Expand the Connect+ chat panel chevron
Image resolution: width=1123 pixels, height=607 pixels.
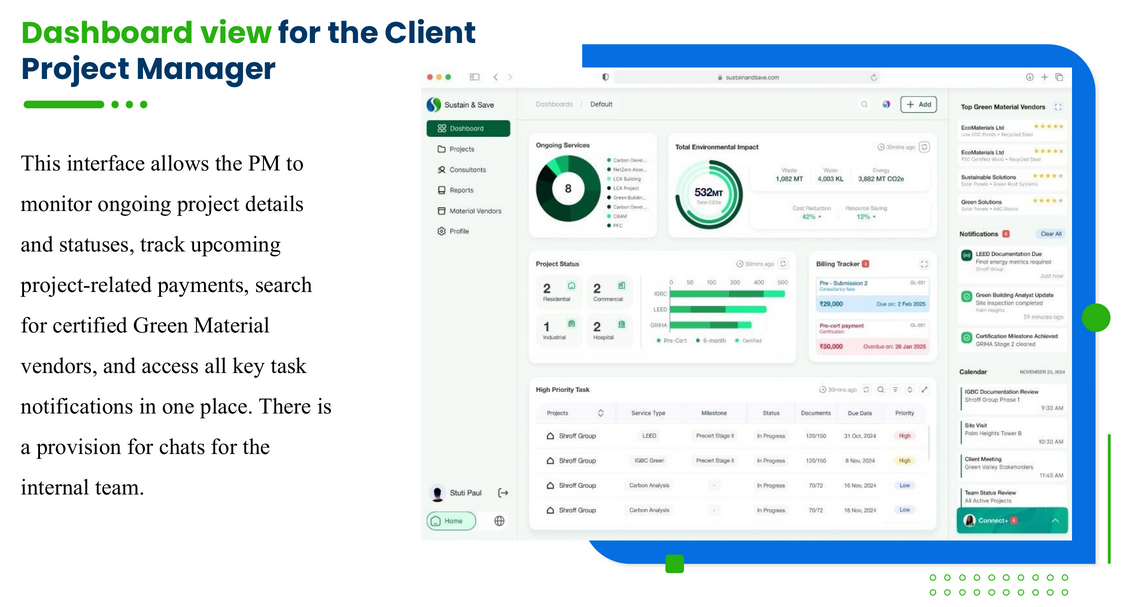click(1054, 521)
